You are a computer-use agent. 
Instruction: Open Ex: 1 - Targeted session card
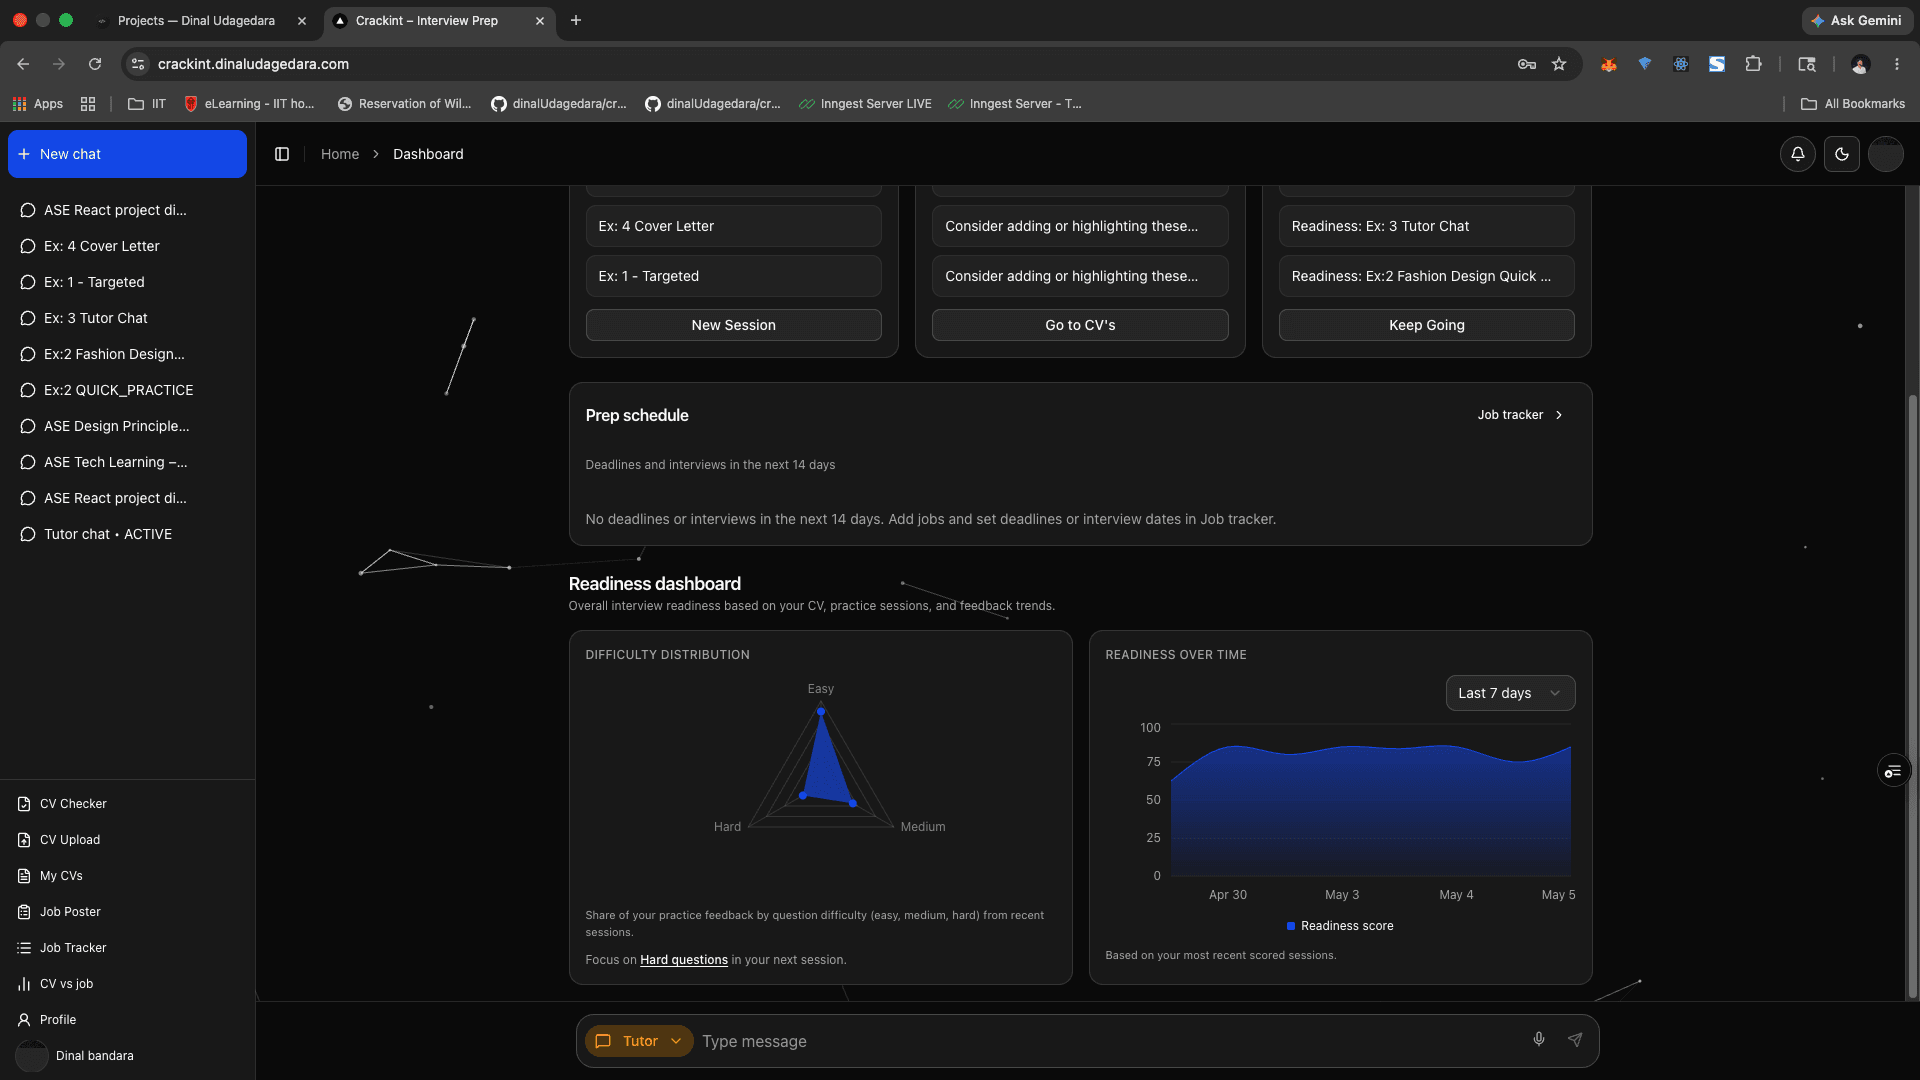click(733, 276)
